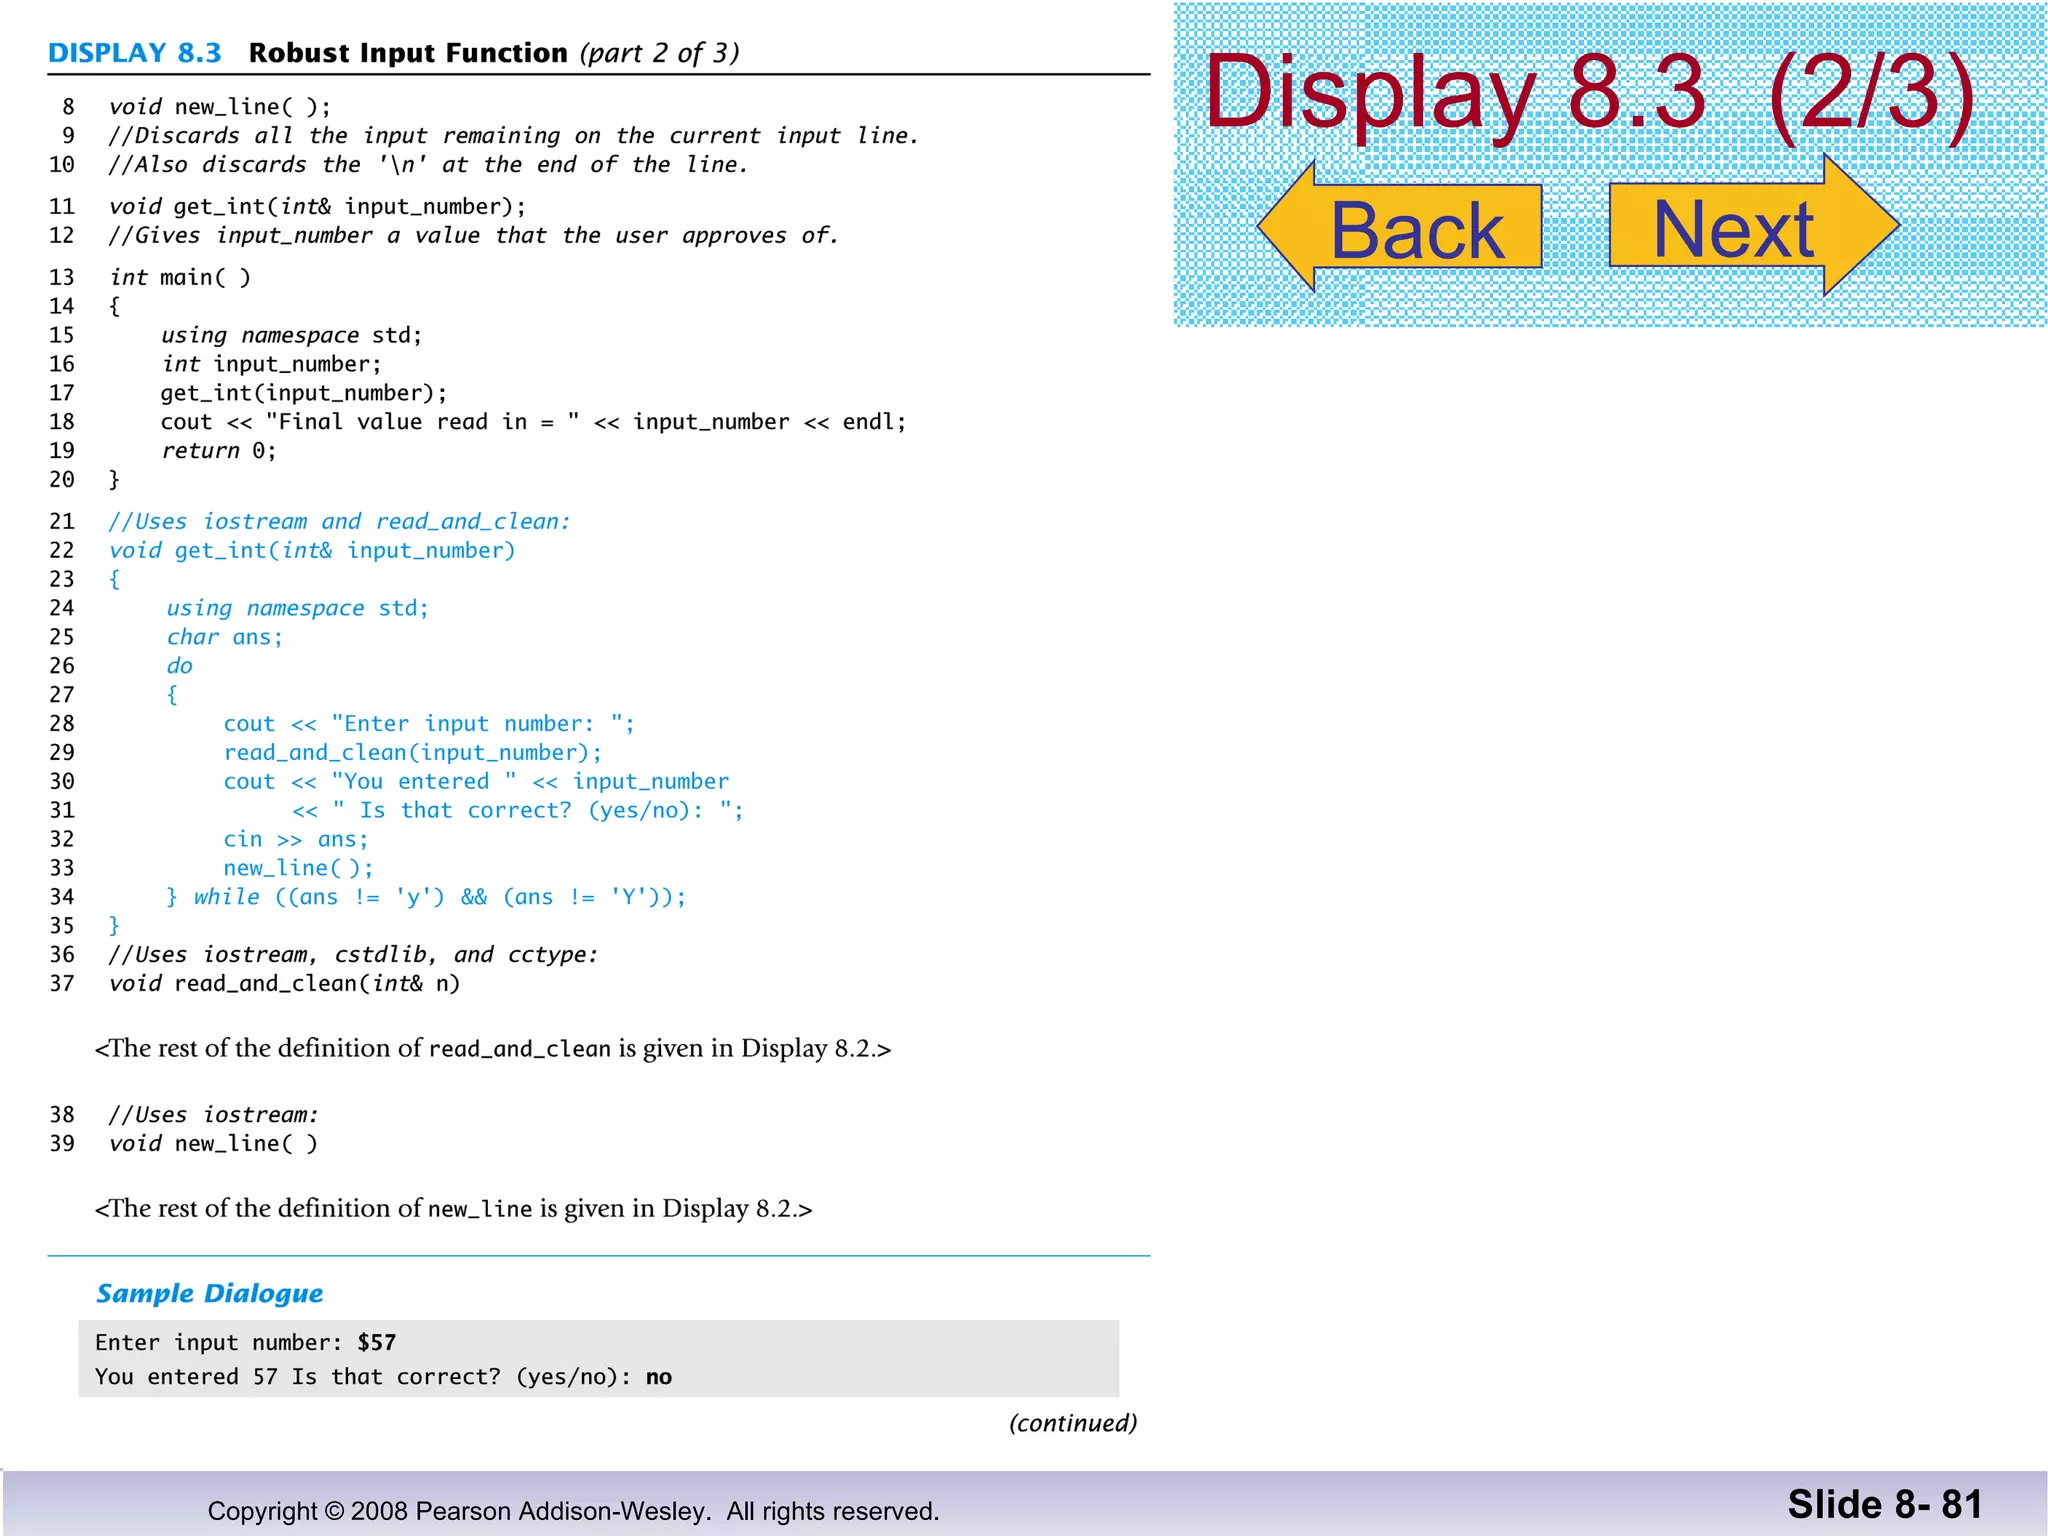
Task: Click comment '//Gives input_number a value'
Action: (x=474, y=236)
